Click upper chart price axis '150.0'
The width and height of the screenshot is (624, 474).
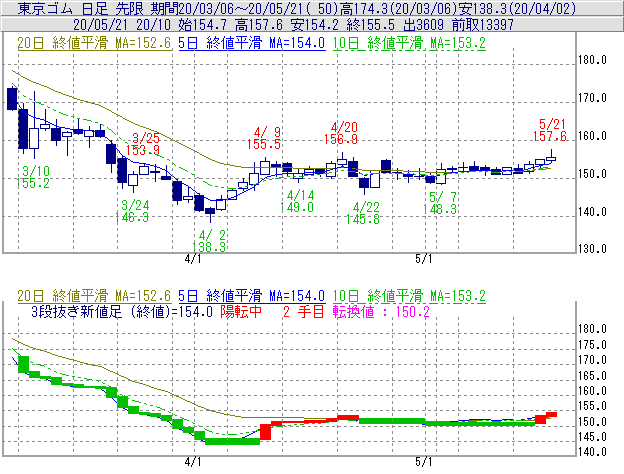point(592,174)
